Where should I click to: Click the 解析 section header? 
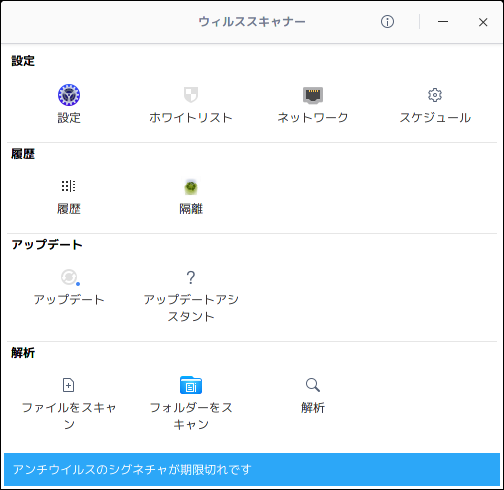coord(23,353)
